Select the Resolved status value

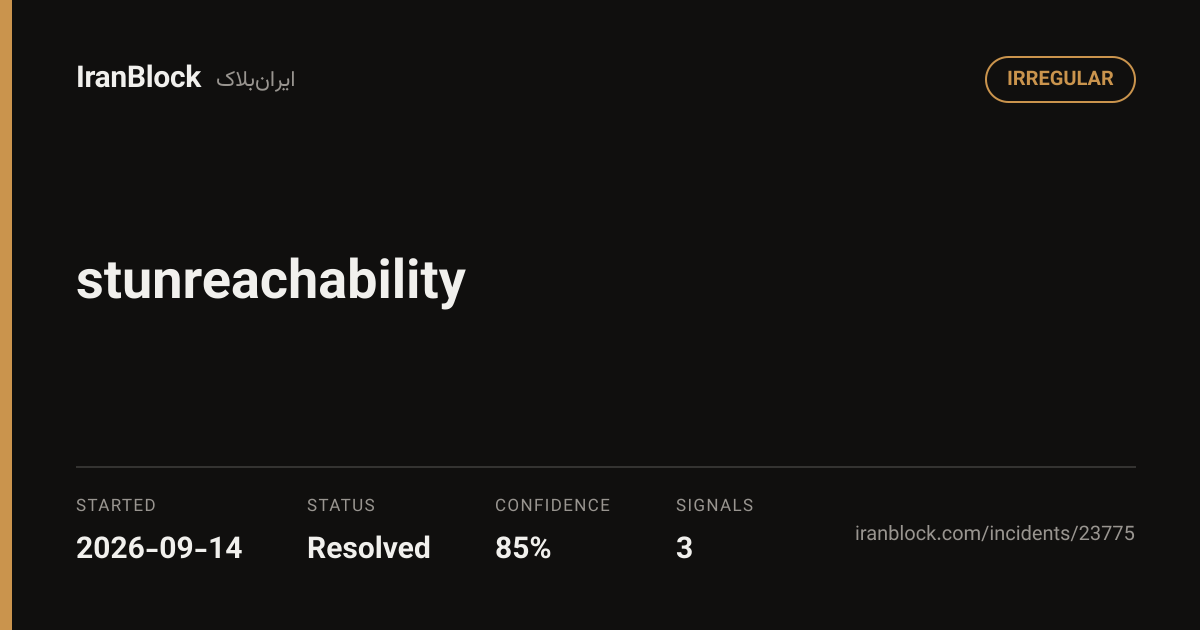(369, 548)
